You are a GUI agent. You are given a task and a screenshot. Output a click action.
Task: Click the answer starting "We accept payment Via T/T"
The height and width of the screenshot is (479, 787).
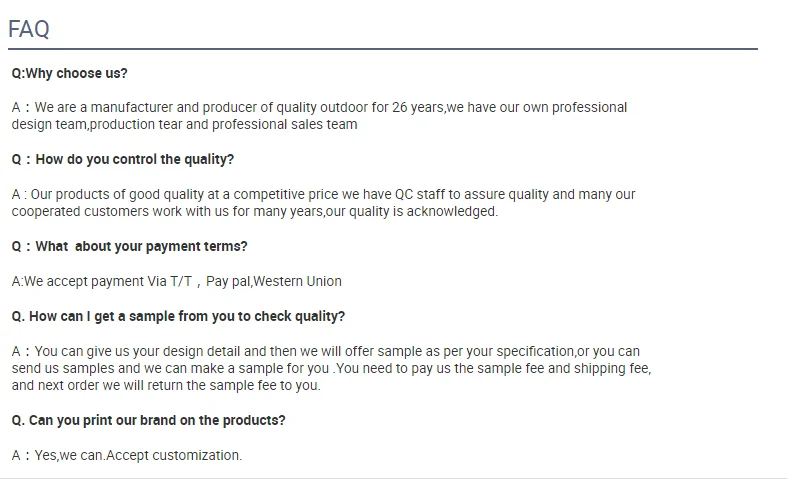point(176,281)
